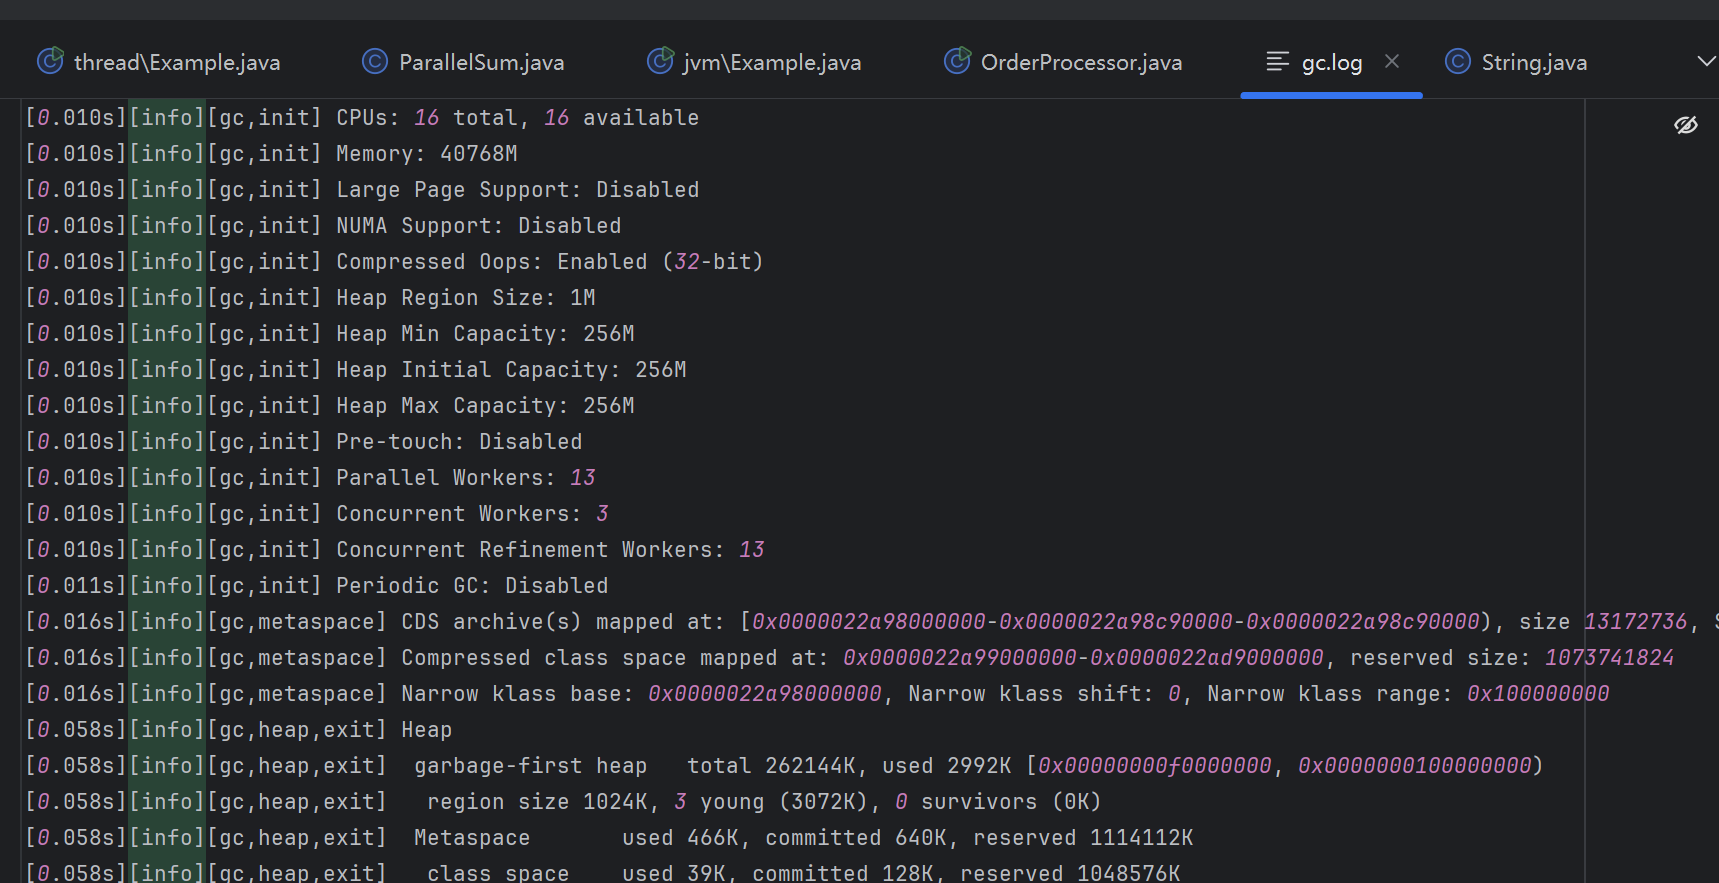Click the 'Large Page Support: Disabled' line
The width and height of the screenshot is (1719, 883).
[x=362, y=190]
